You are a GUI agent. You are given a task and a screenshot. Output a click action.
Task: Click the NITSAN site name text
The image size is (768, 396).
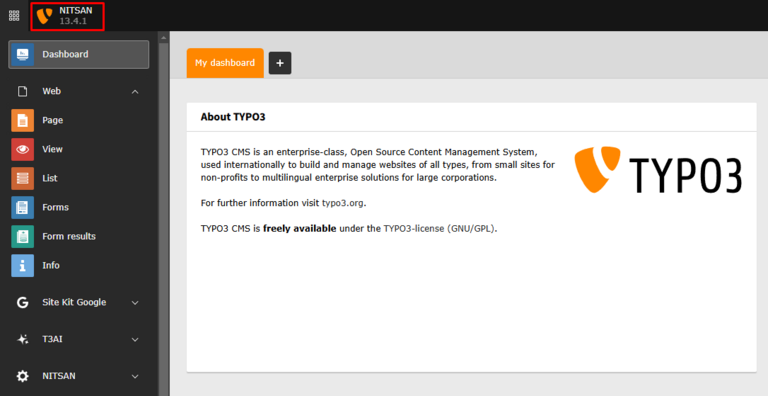[75, 10]
